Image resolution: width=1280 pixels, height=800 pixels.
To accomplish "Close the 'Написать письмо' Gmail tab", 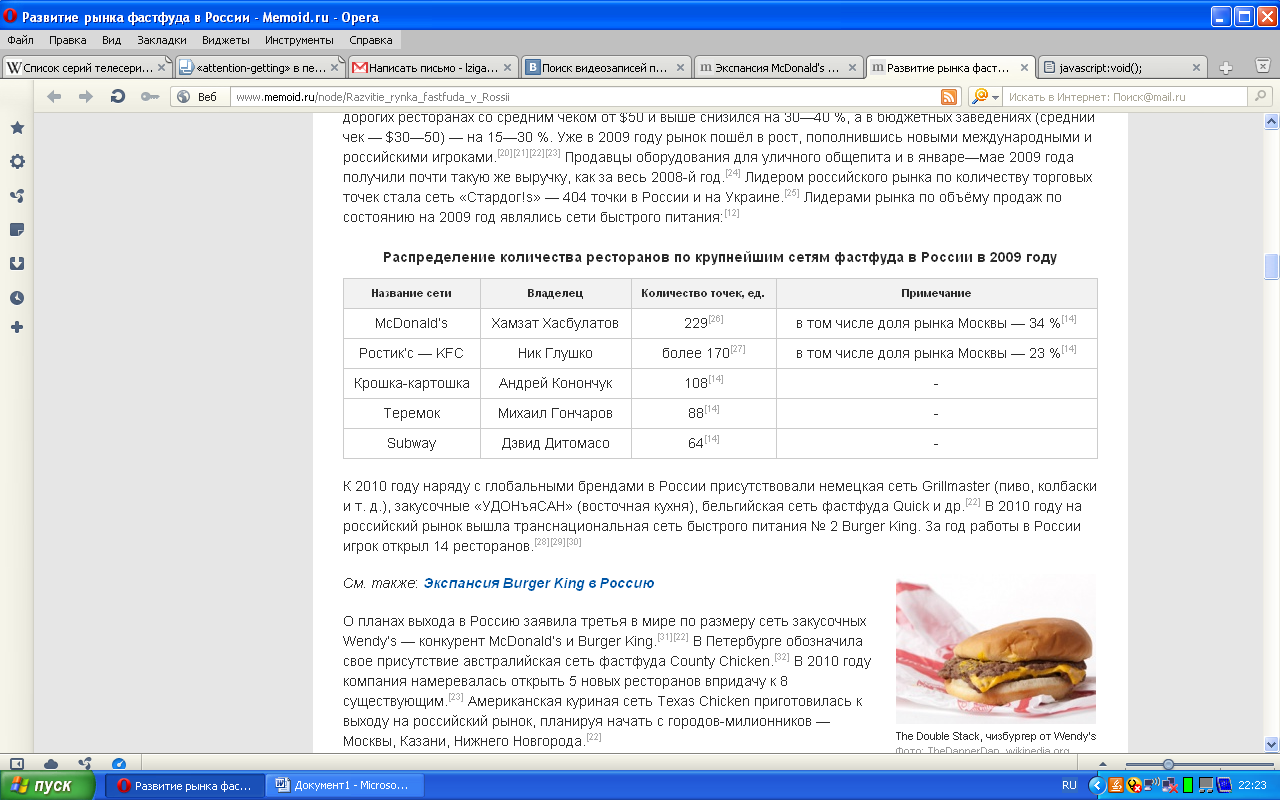I will point(507,68).
